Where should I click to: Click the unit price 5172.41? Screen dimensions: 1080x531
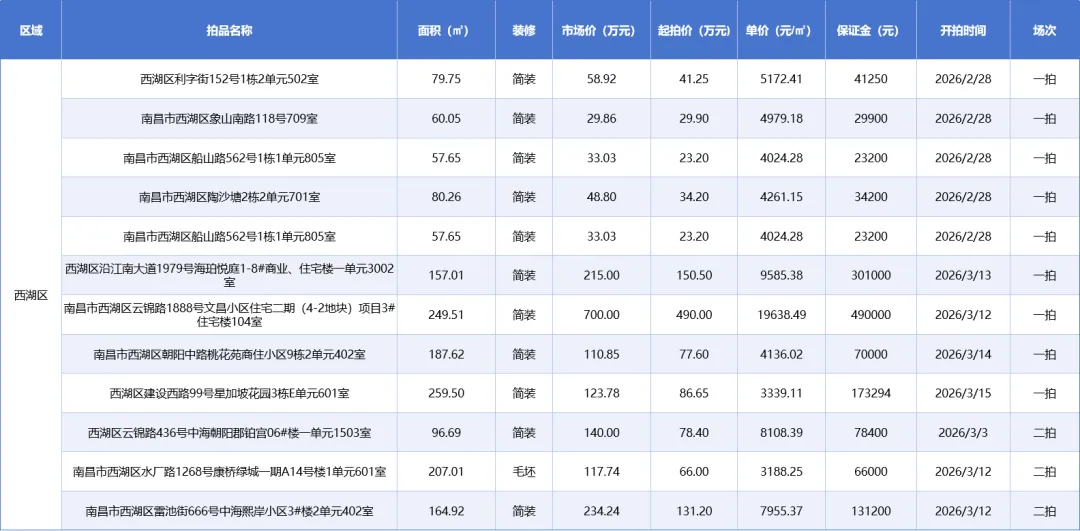[780, 79]
